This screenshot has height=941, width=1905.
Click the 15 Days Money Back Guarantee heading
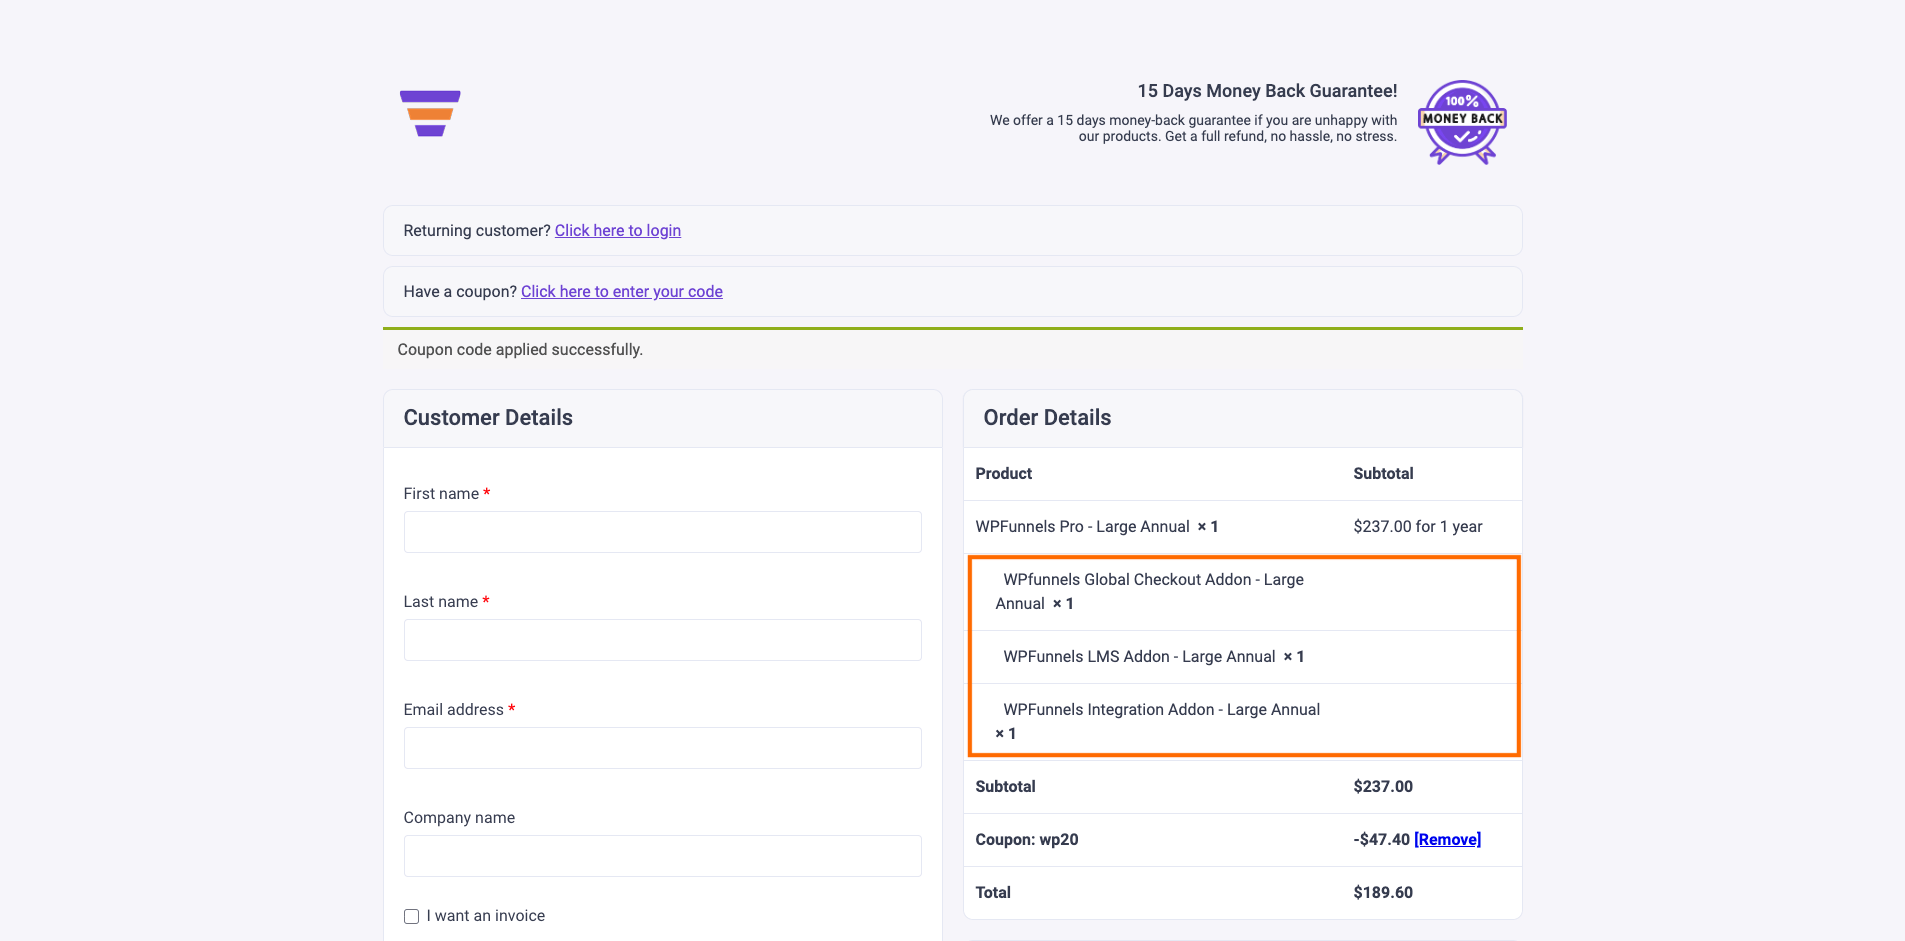pyautogui.click(x=1267, y=91)
